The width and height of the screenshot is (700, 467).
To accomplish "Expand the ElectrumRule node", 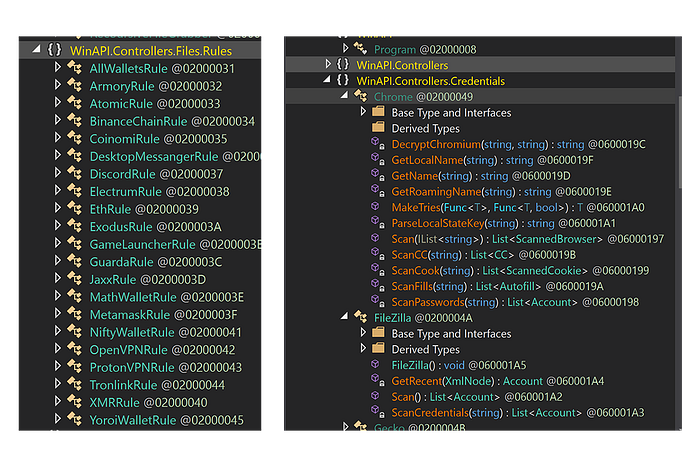I will click(58, 191).
